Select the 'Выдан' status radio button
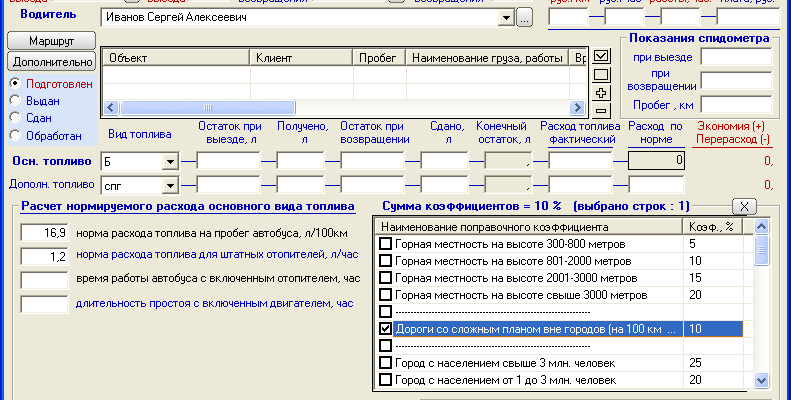The image size is (791, 400). point(14,100)
